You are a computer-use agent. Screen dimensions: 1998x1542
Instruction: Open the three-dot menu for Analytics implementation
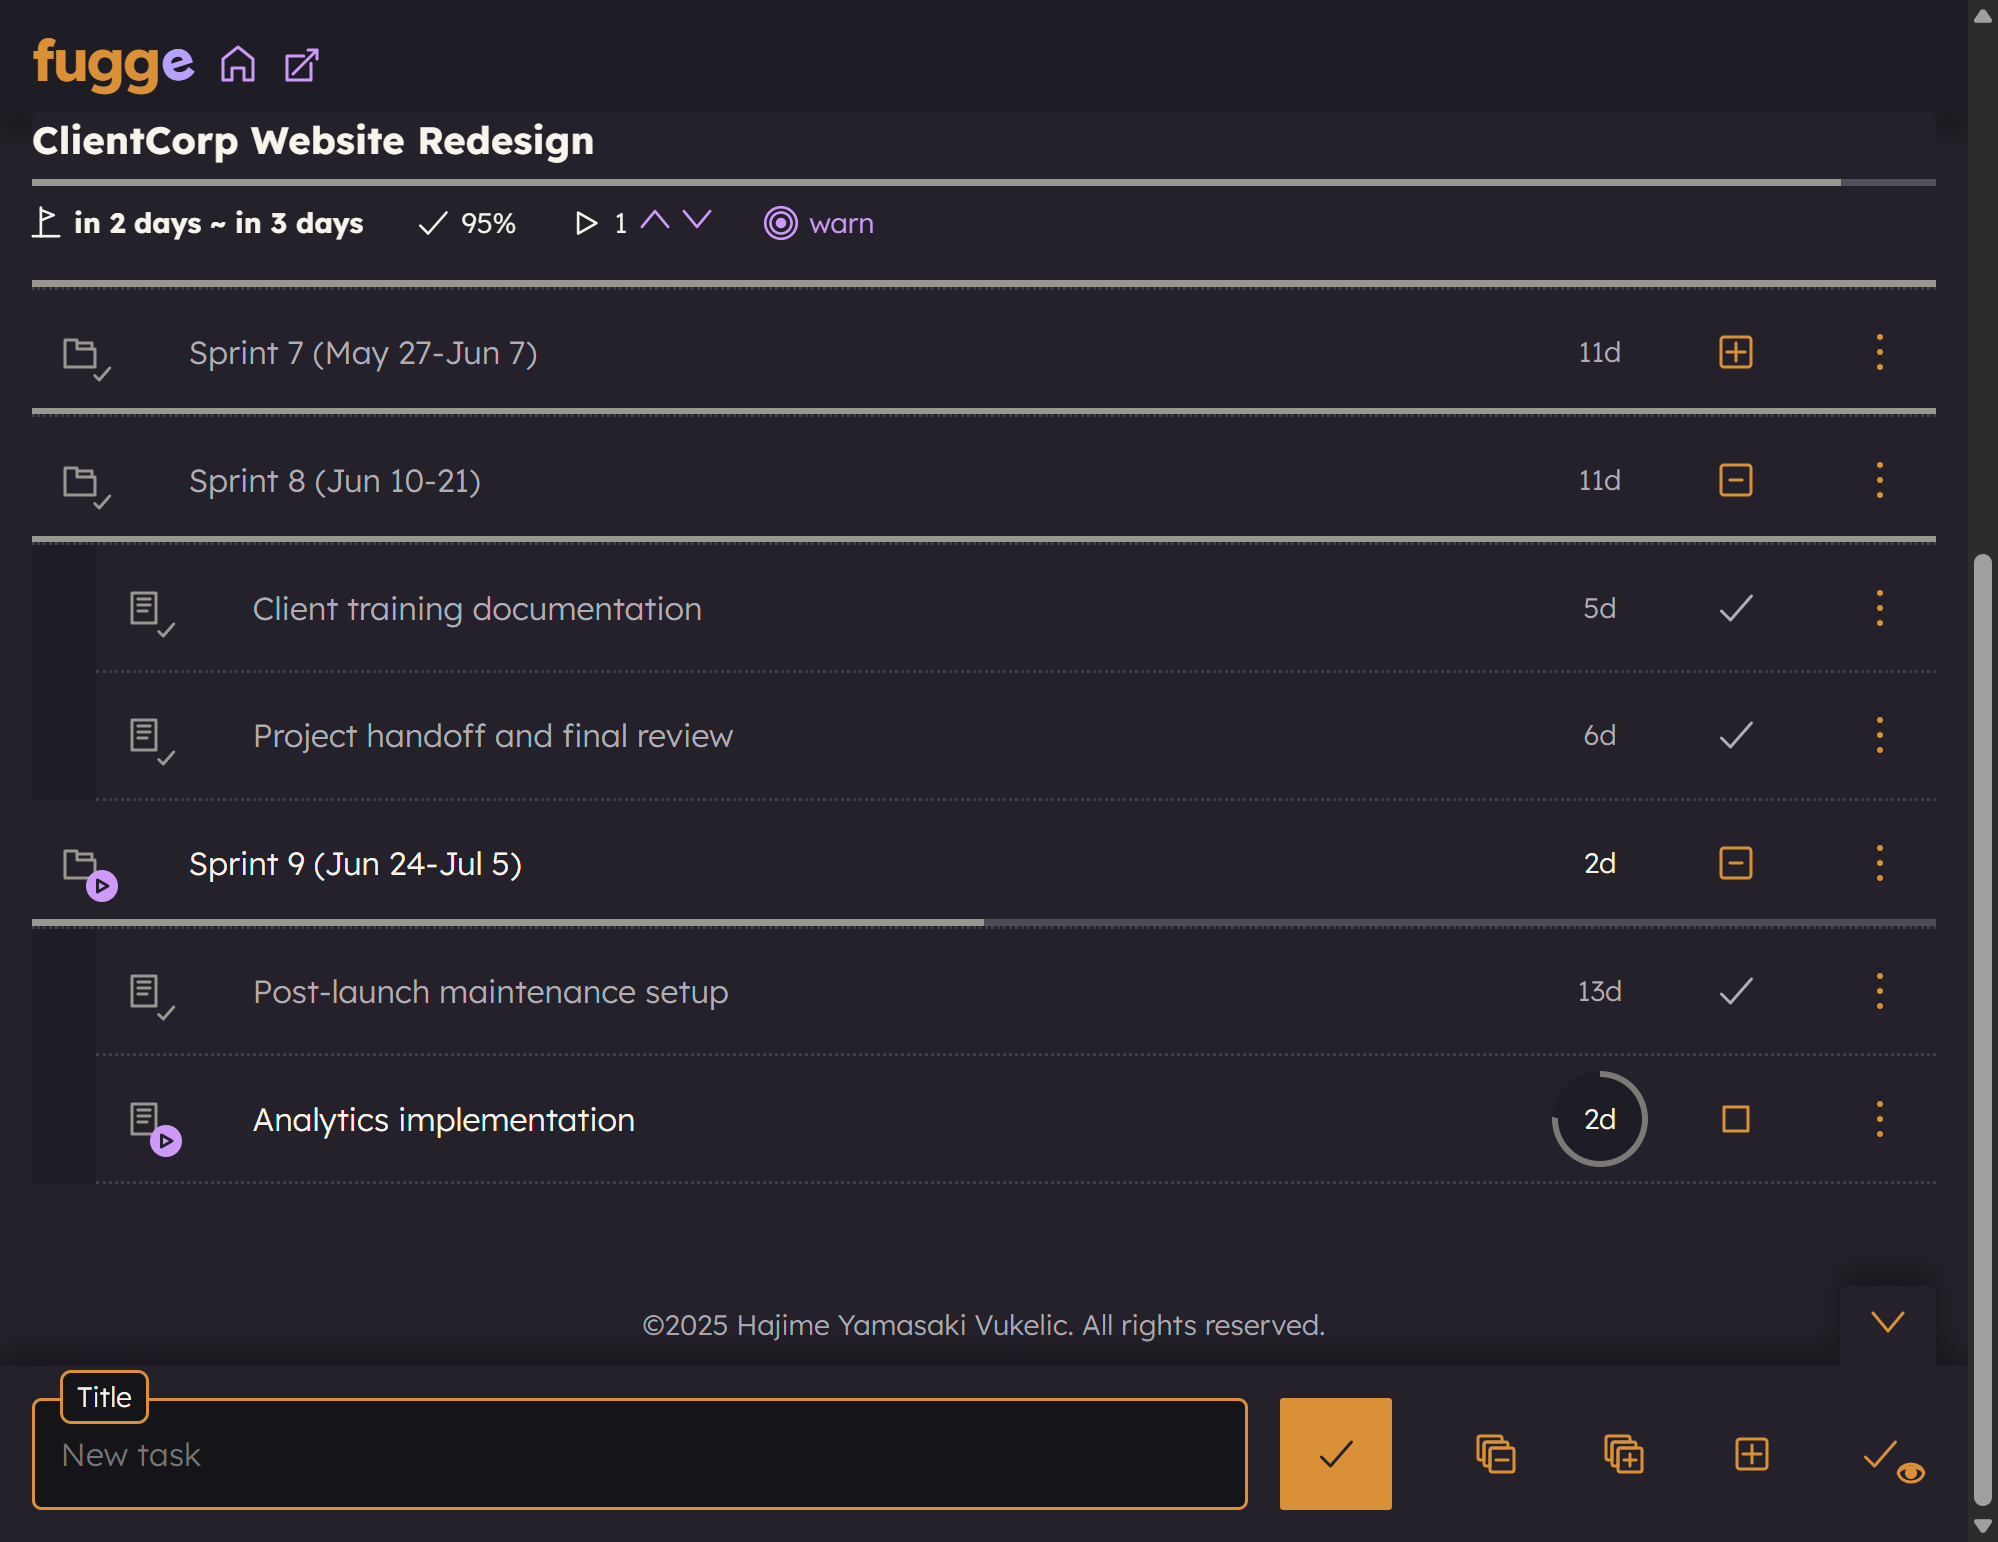click(1879, 1119)
